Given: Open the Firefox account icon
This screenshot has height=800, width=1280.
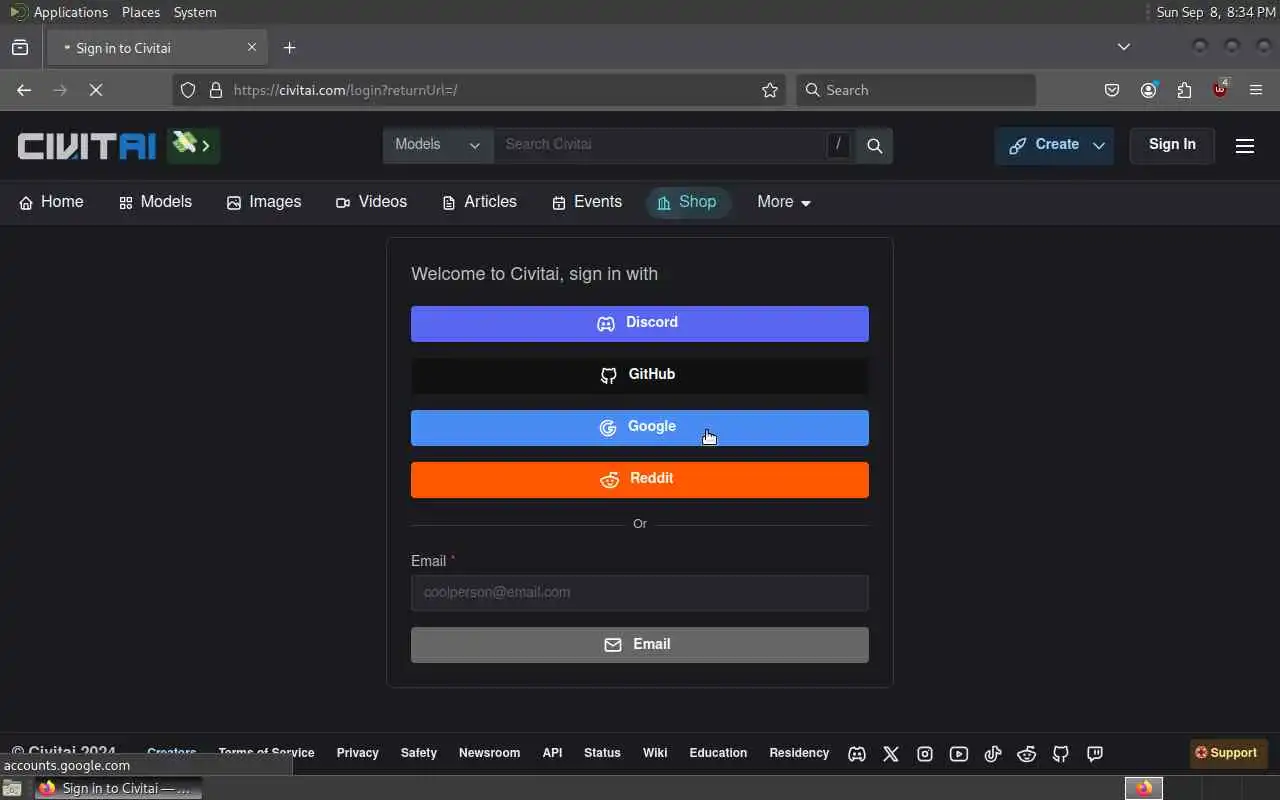Looking at the screenshot, I should [x=1148, y=90].
